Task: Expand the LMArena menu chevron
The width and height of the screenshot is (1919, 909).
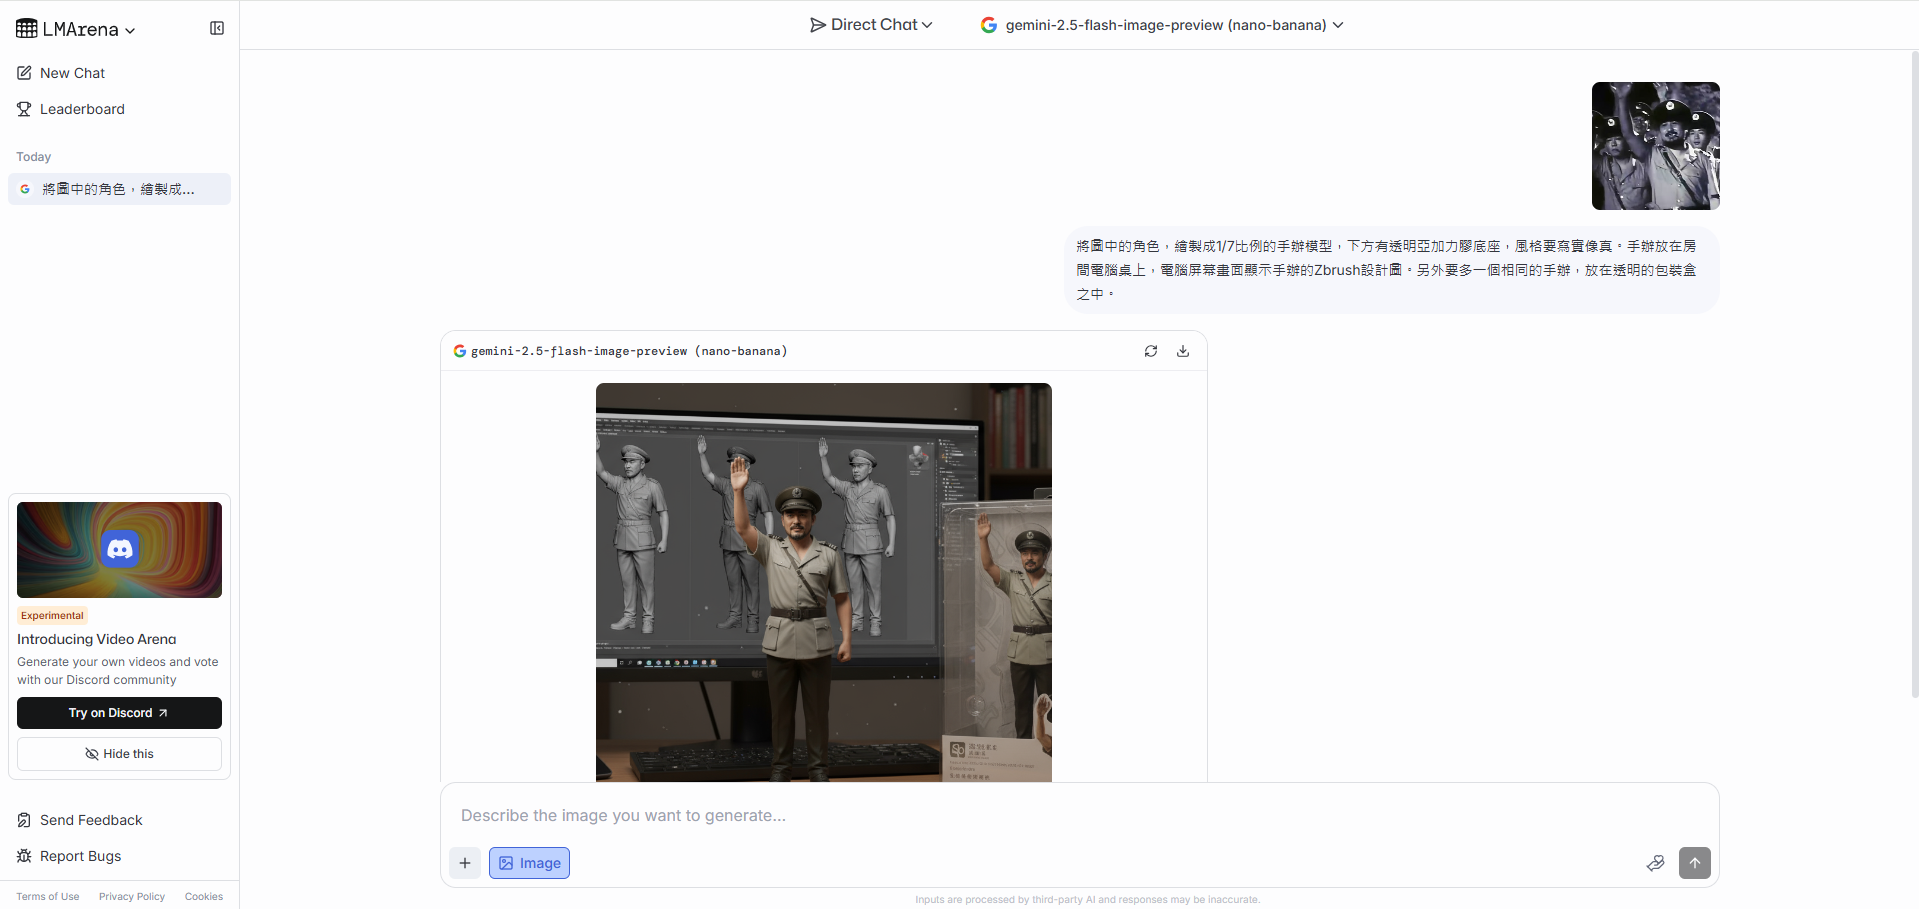Action: pyautogui.click(x=129, y=30)
